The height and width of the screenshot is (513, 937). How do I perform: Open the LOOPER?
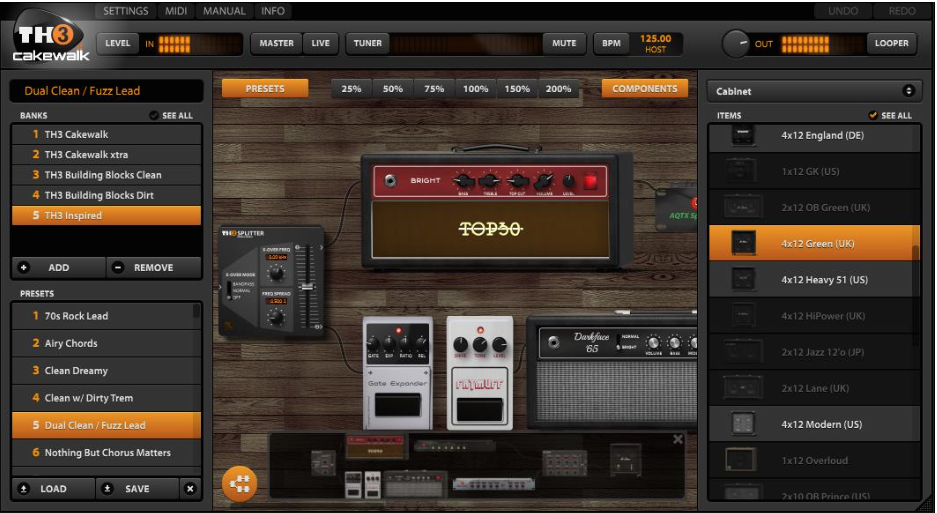(x=892, y=43)
